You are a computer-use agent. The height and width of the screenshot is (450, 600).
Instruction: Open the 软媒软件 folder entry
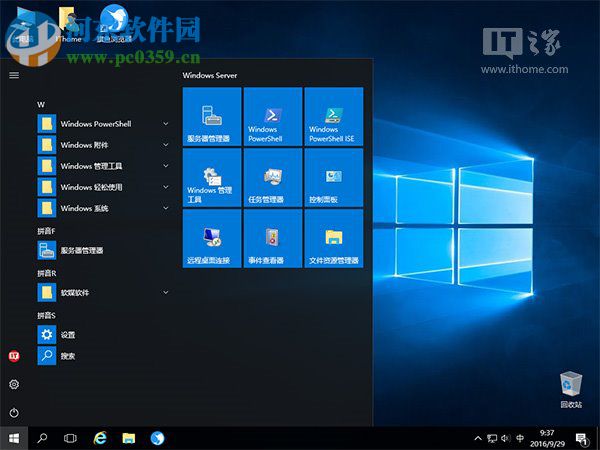pos(104,293)
